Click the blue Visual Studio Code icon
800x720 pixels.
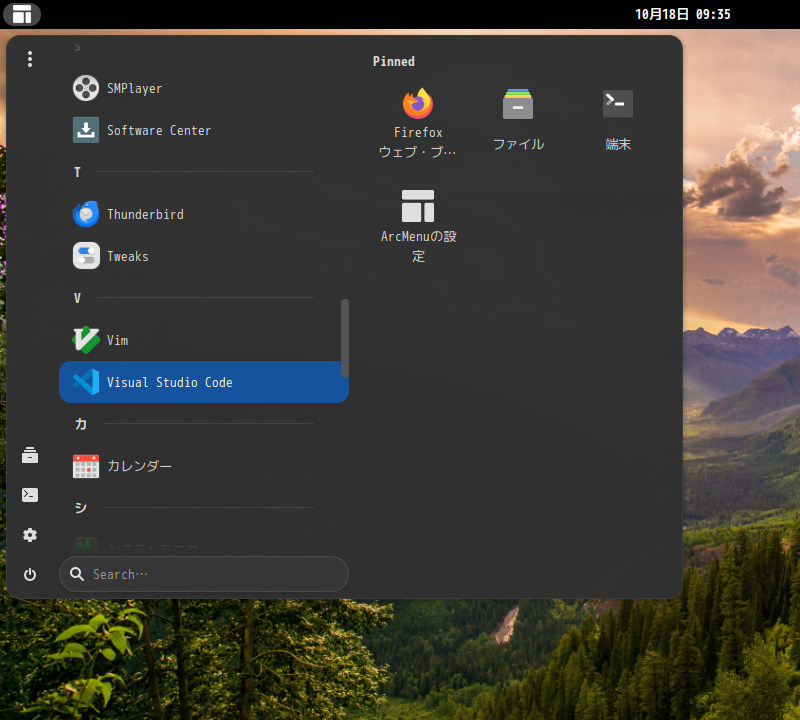86,382
